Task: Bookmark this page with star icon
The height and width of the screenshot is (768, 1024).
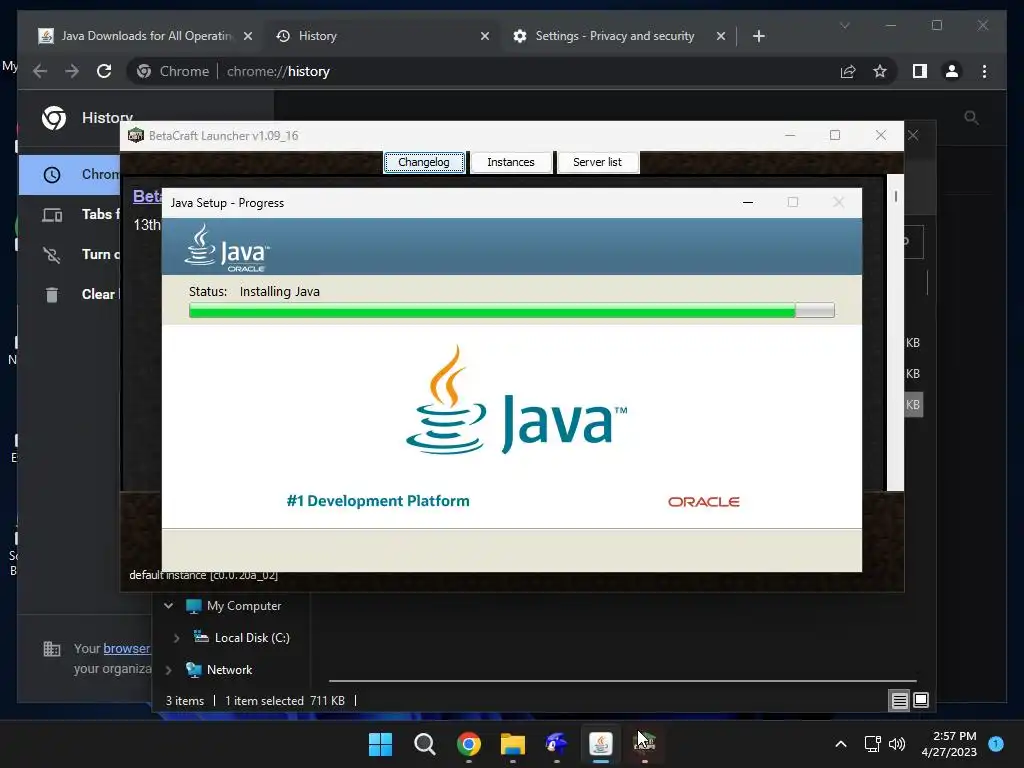Action: click(880, 71)
